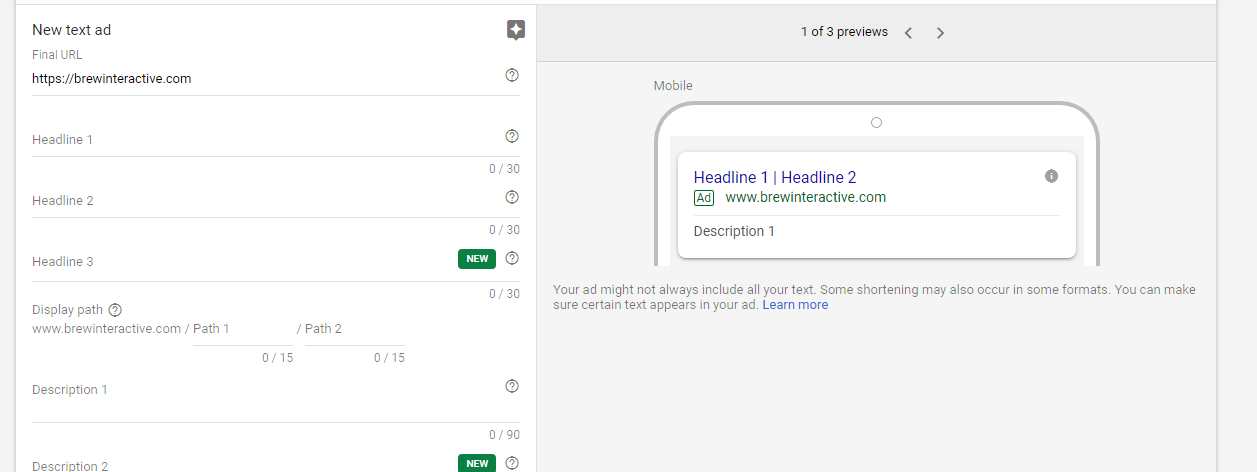Open the Learn more link
The width and height of the screenshot is (1257, 472).
795,305
